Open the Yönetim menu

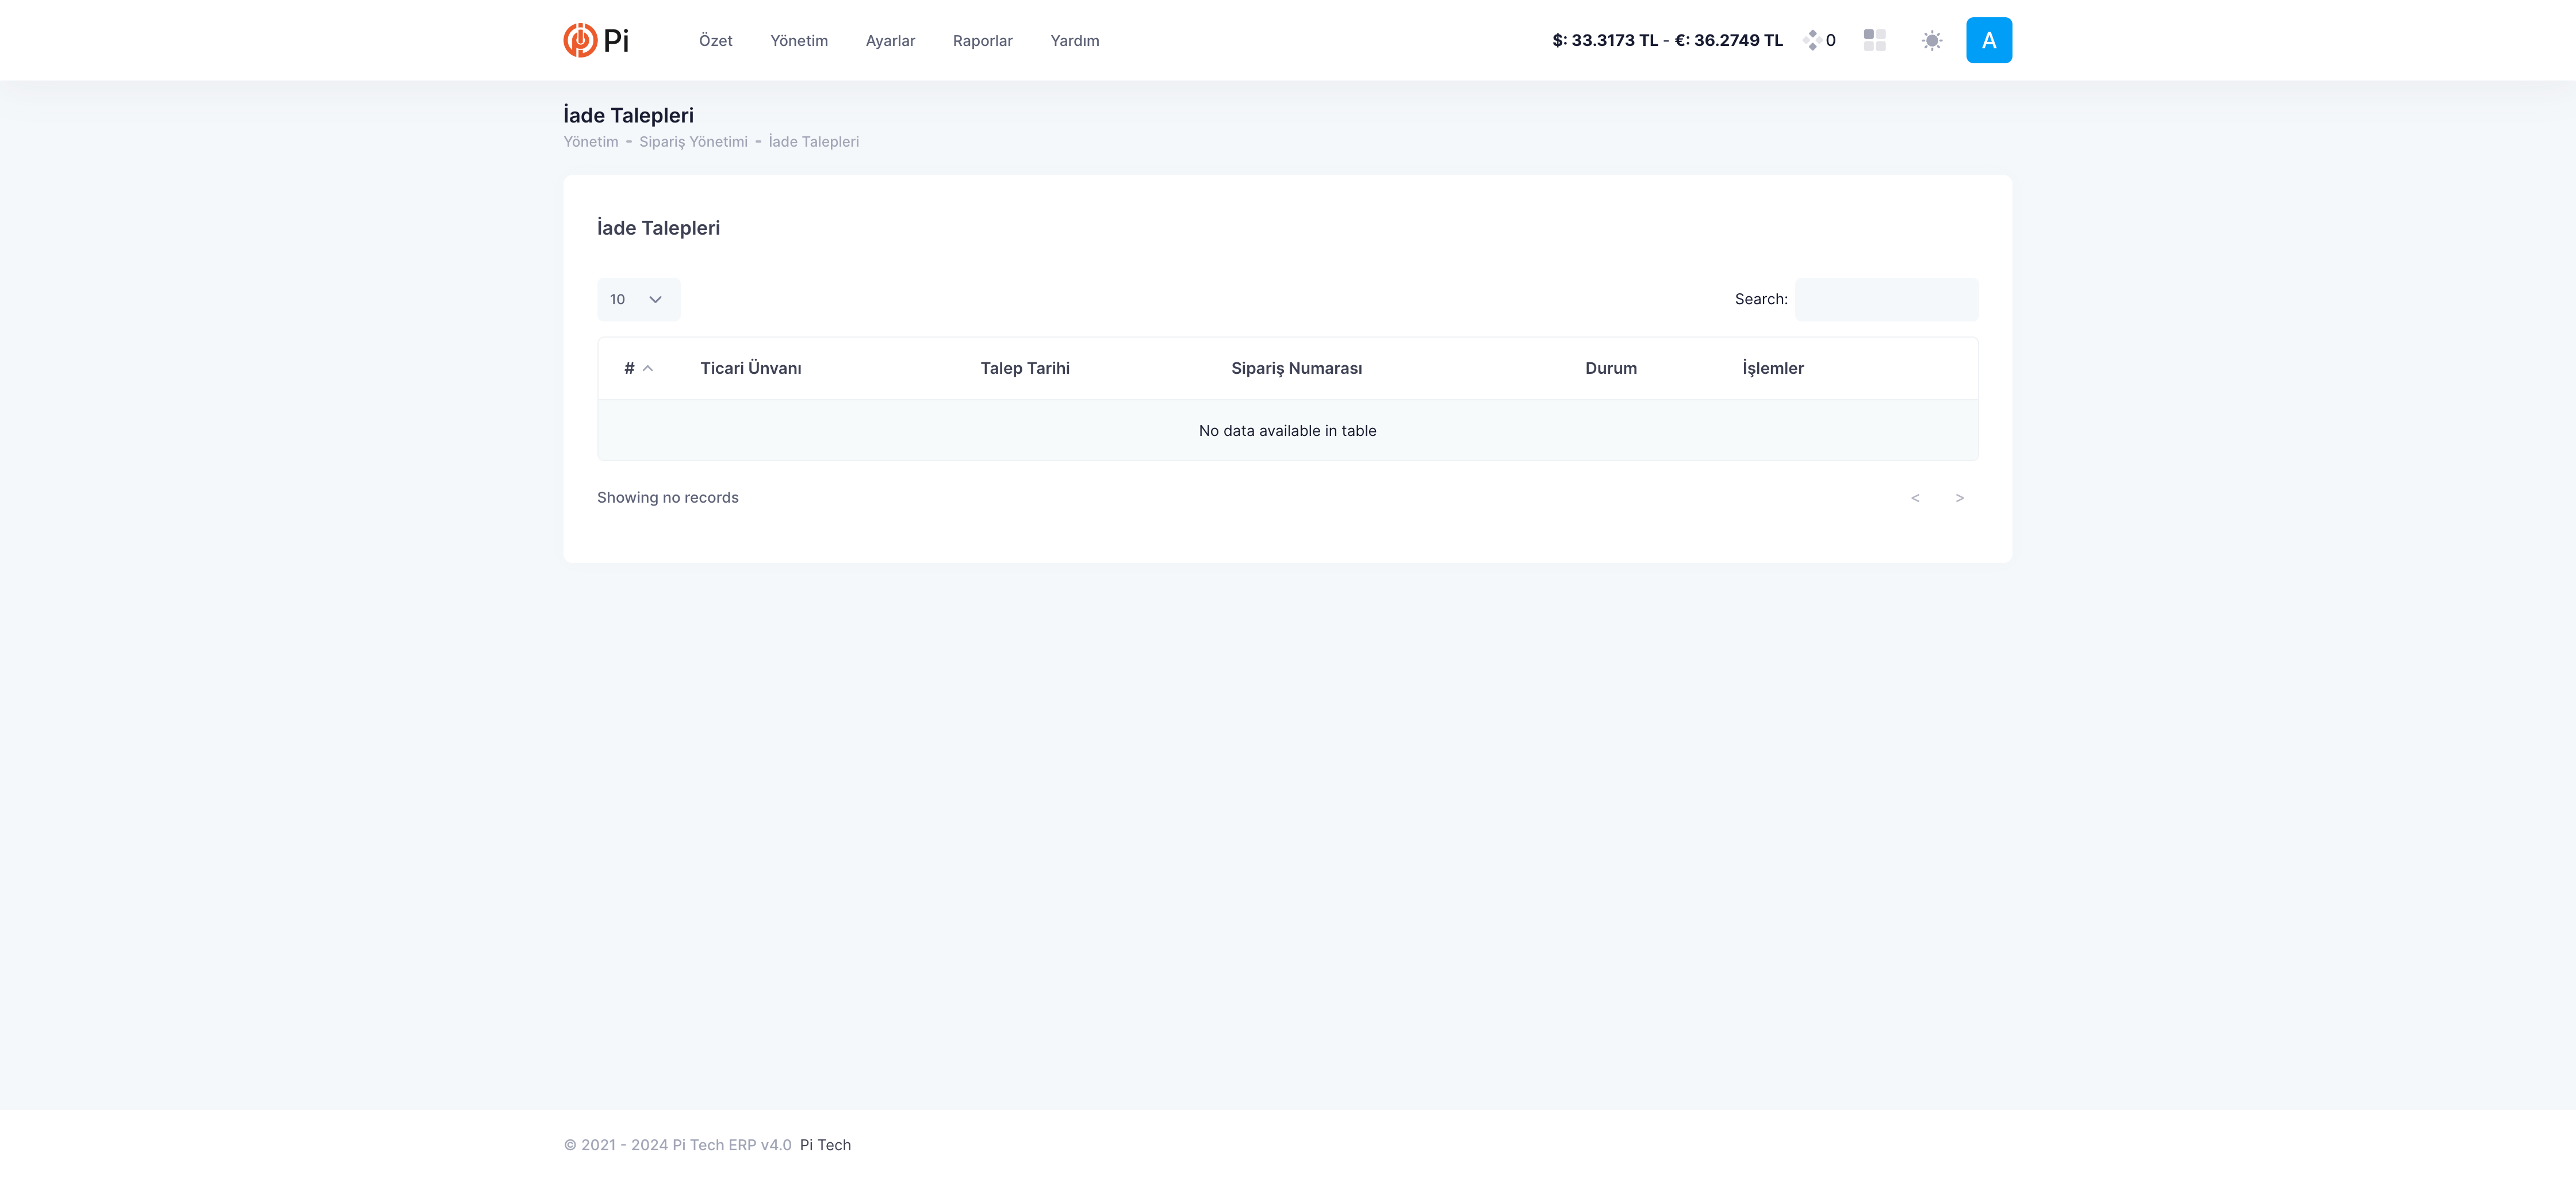[x=798, y=41]
